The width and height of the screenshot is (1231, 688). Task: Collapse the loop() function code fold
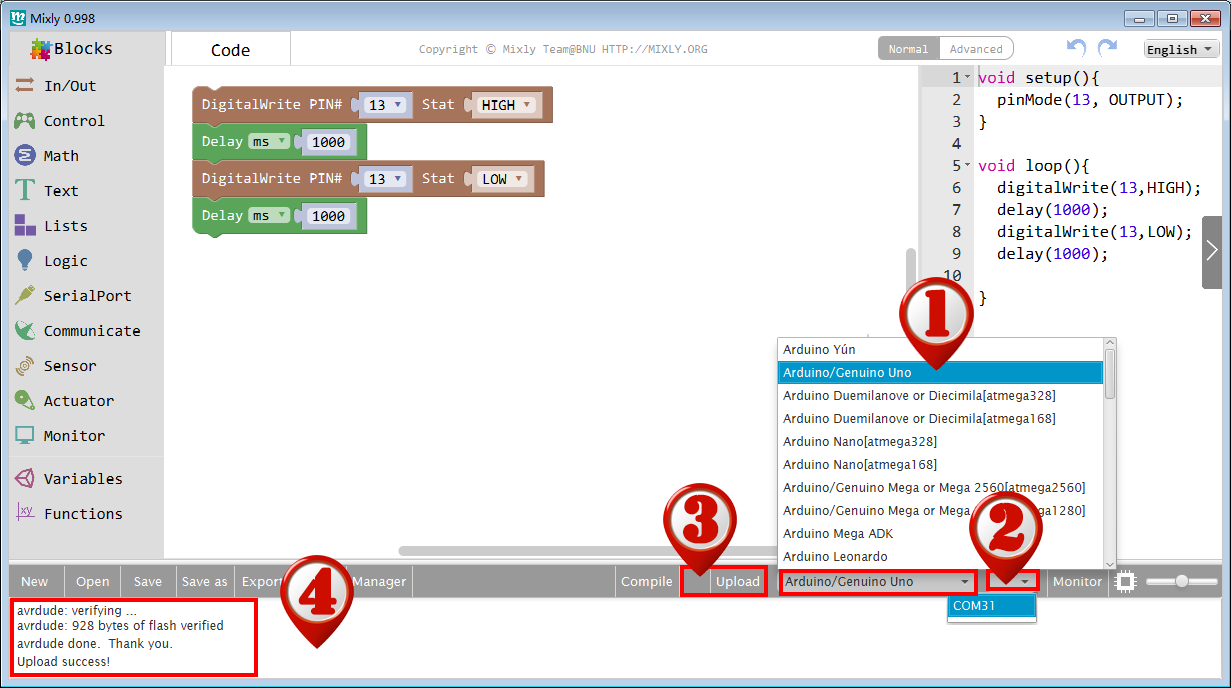(967, 165)
